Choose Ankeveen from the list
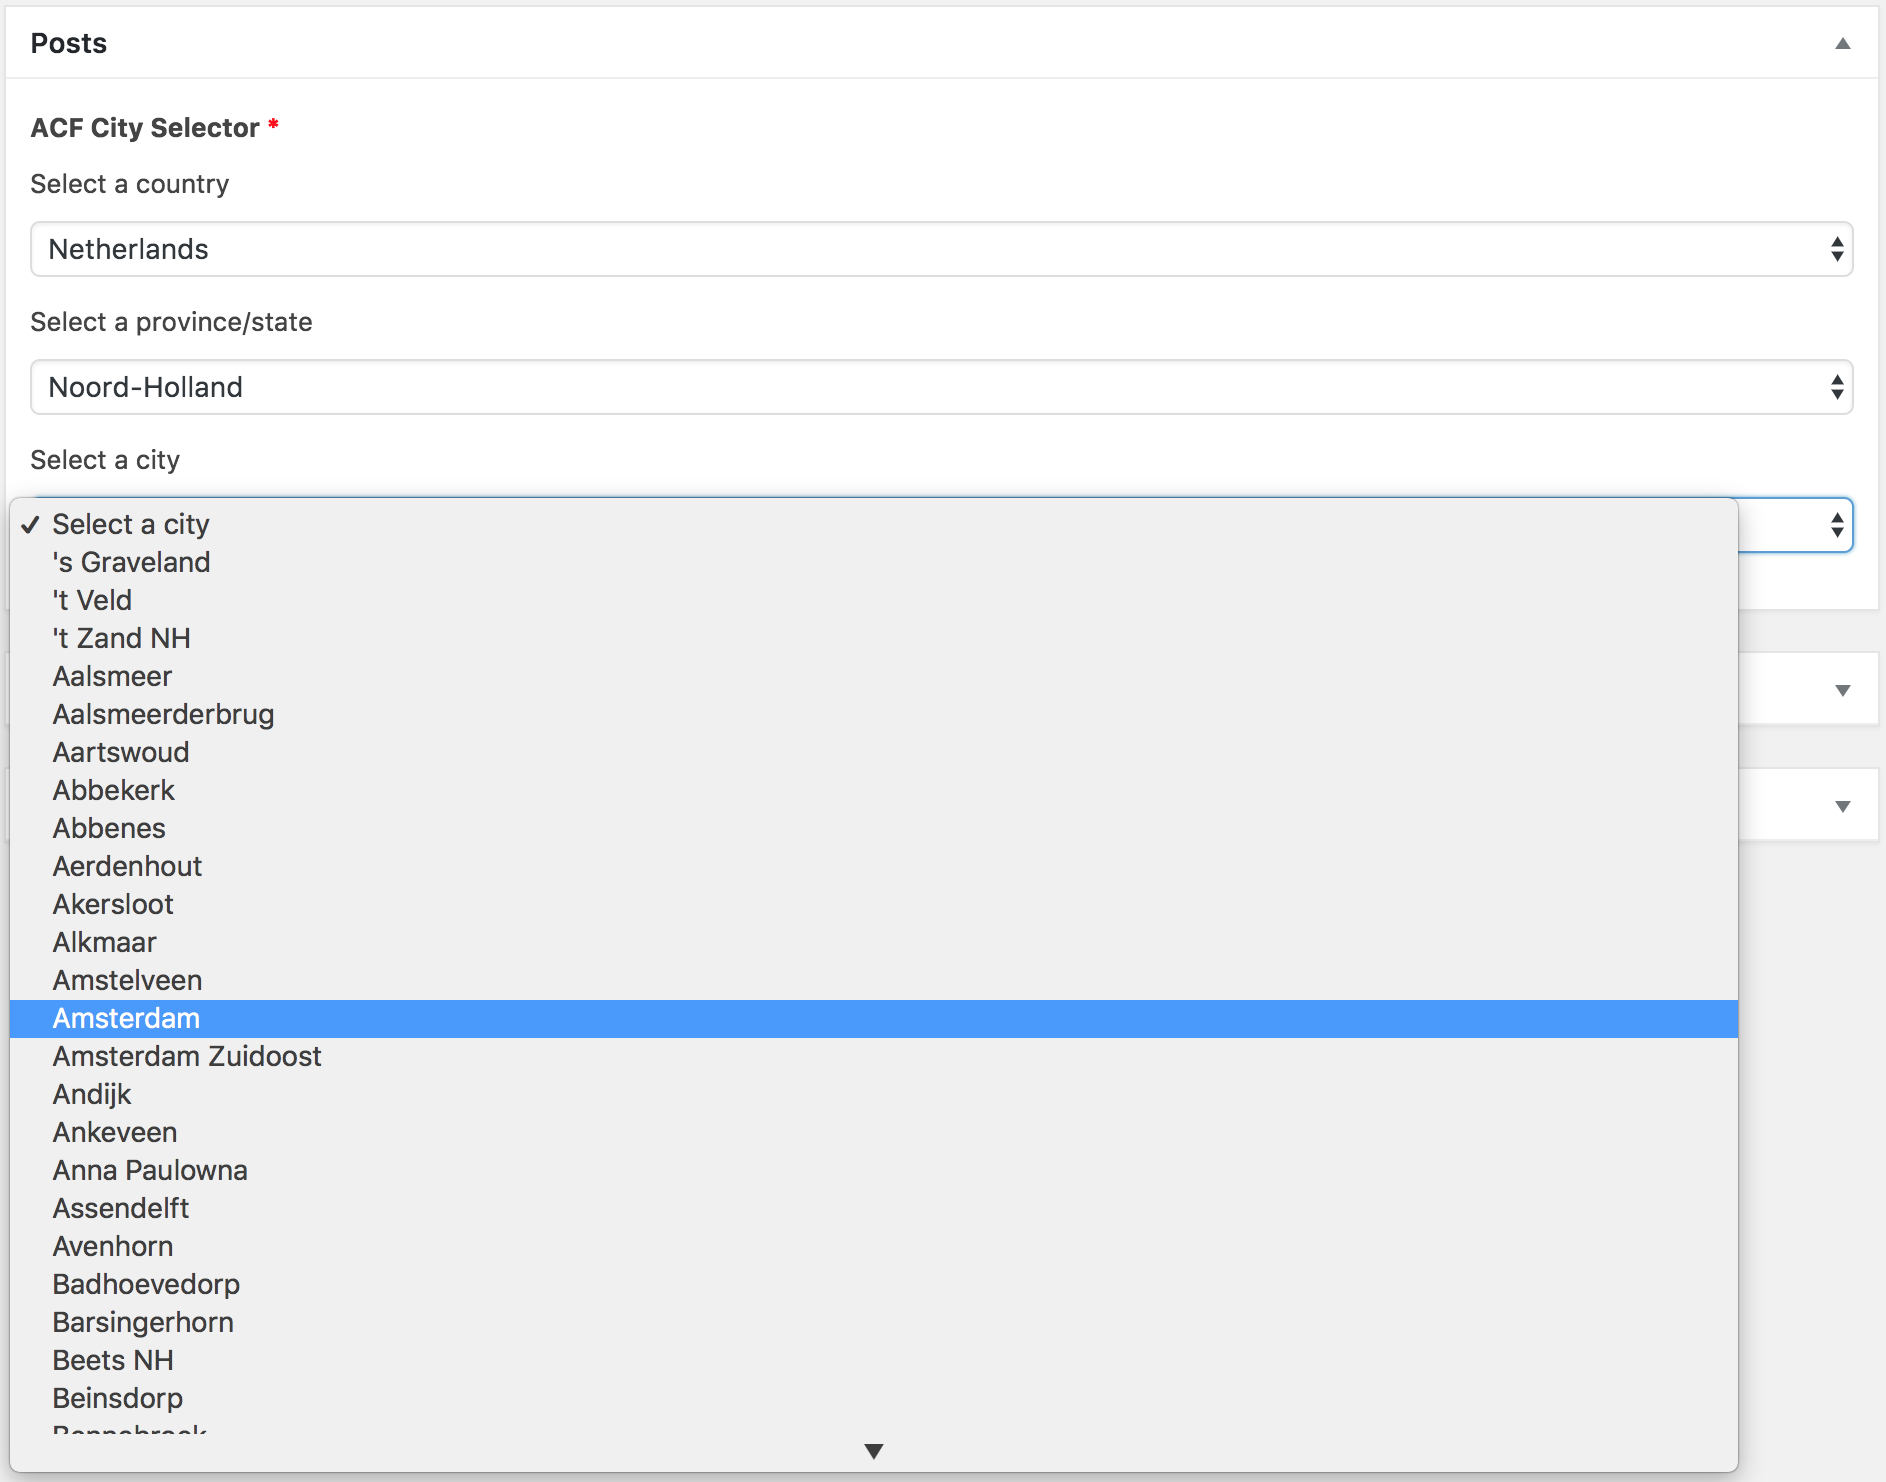The width and height of the screenshot is (1886, 1482). [x=874, y=1132]
